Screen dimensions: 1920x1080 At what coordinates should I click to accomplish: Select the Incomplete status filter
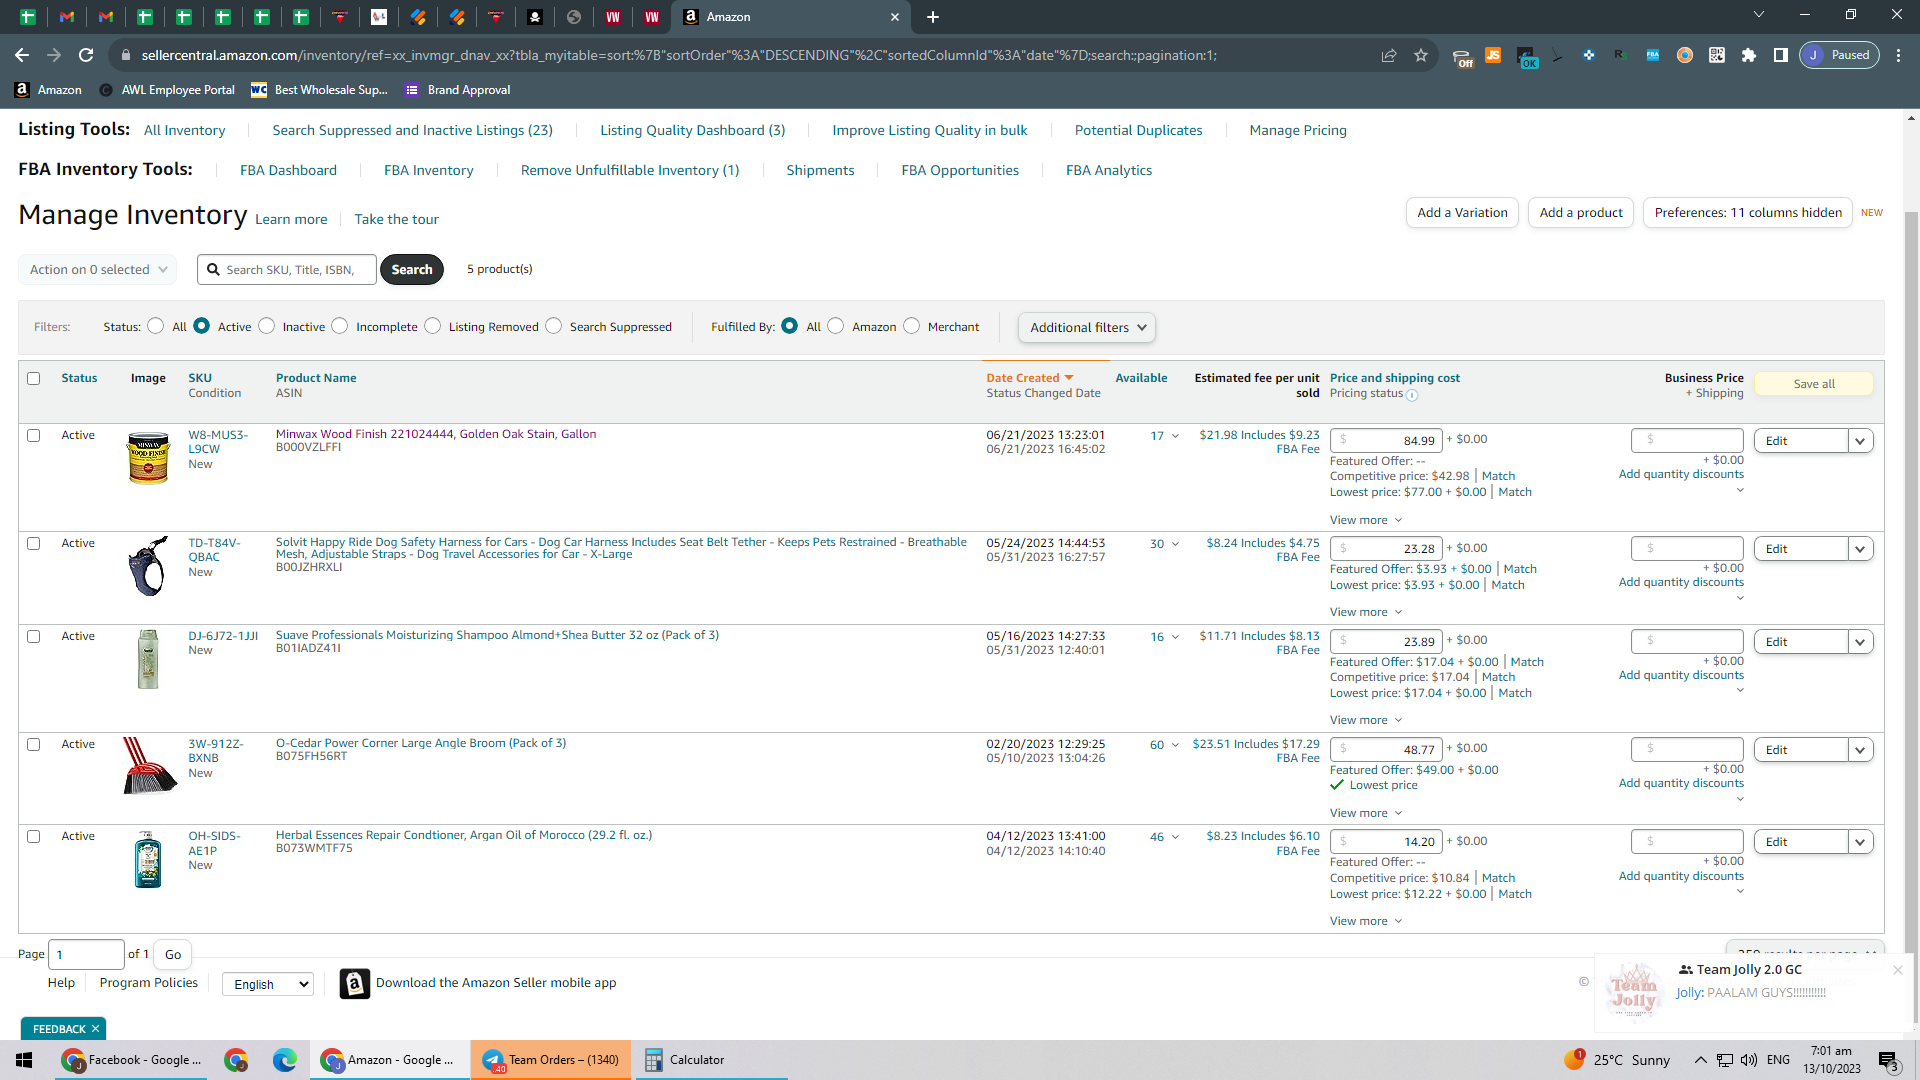340,326
